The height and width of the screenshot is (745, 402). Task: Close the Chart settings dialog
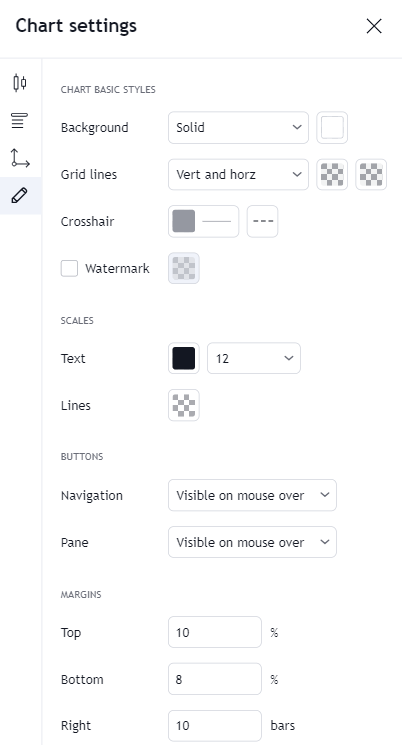[374, 26]
